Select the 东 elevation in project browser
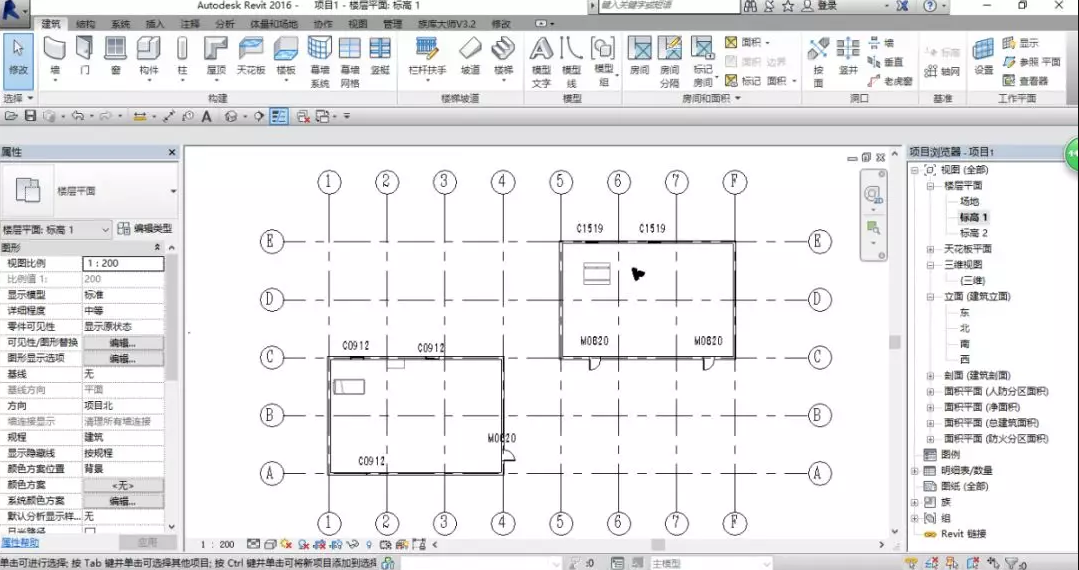The height and width of the screenshot is (570, 1079). pyautogui.click(x=964, y=312)
